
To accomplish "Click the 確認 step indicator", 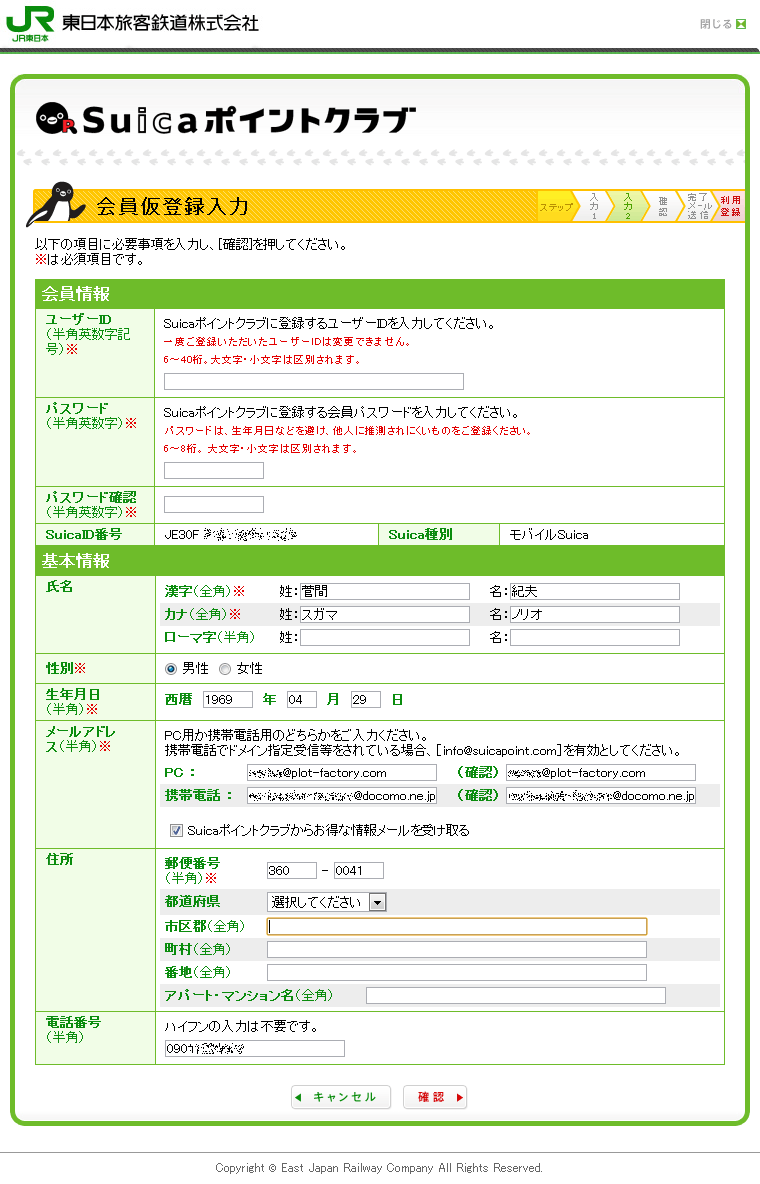I will pos(662,206).
